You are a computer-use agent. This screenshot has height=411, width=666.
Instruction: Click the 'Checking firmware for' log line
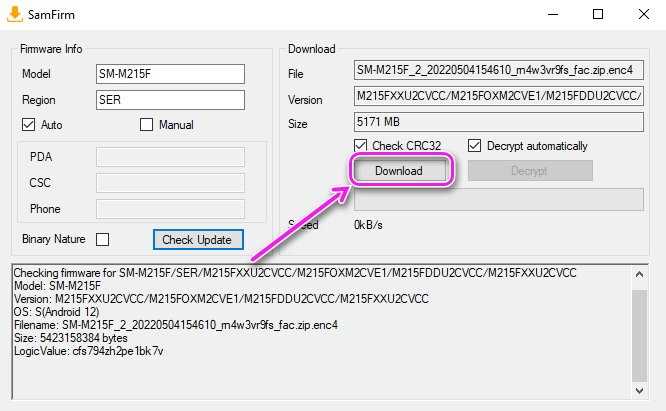[295, 273]
